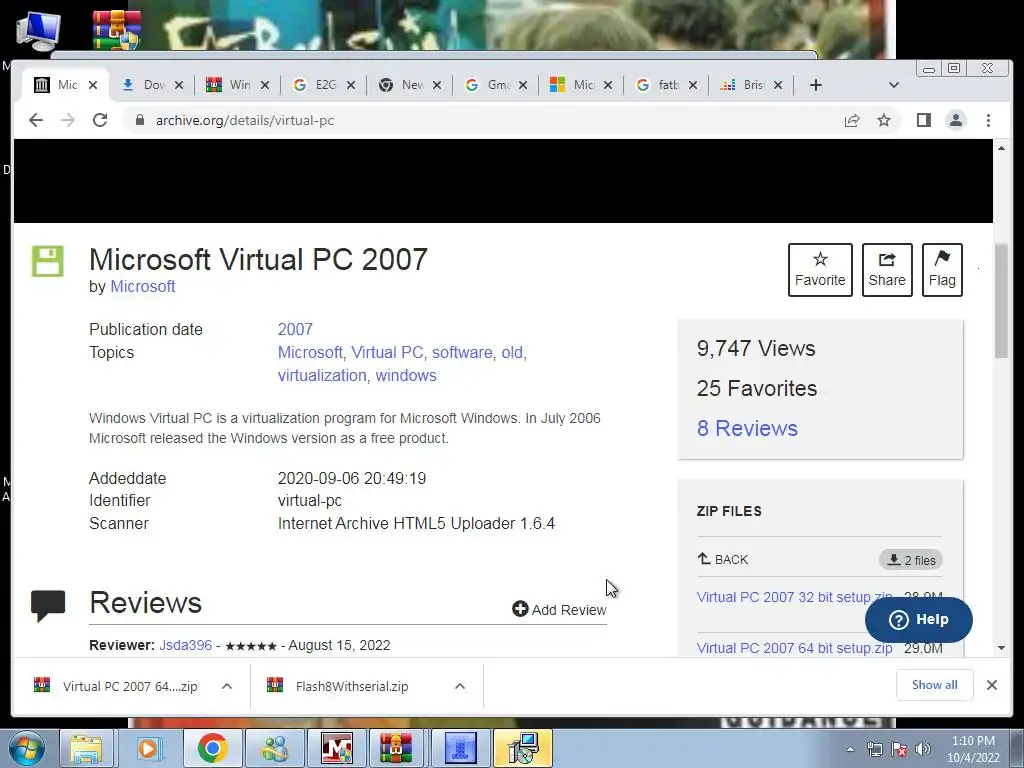Flag this item
The image size is (1024, 768).
[942, 270]
